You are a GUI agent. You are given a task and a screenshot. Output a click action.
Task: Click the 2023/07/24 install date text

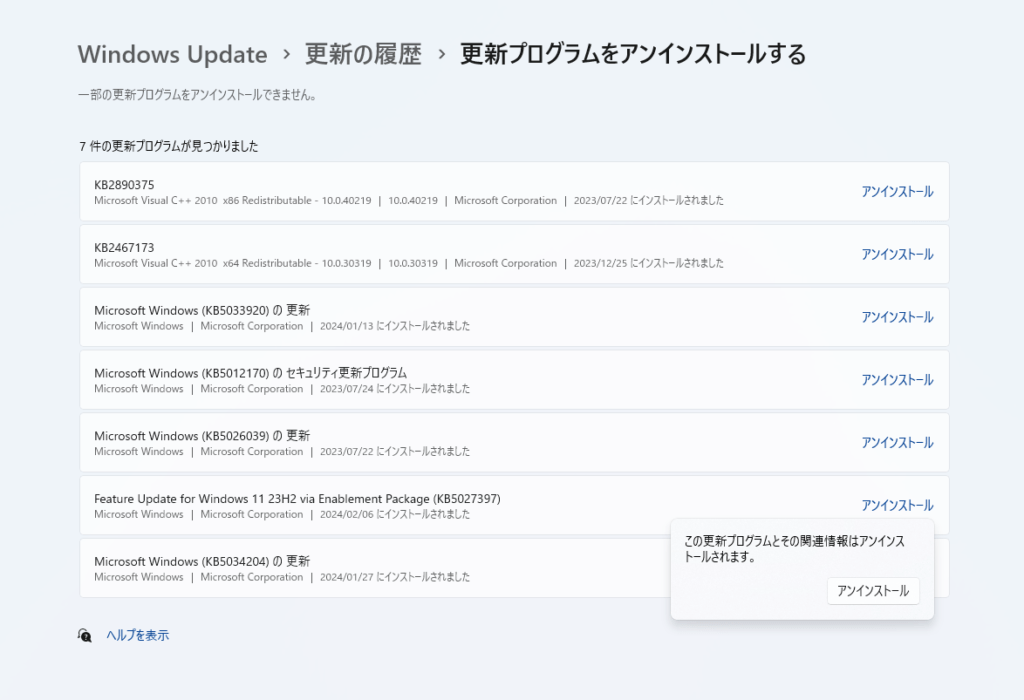[x=394, y=389]
